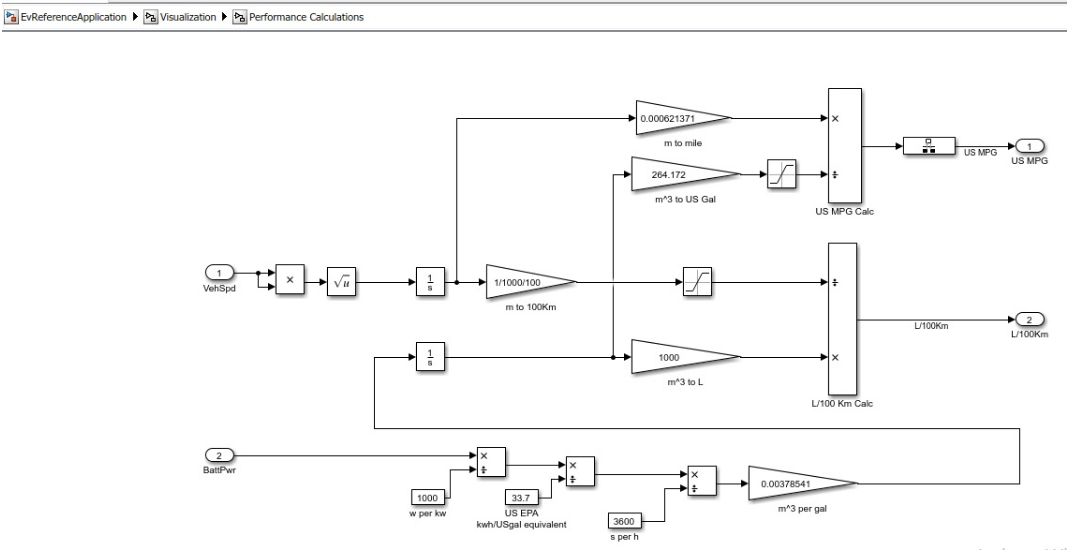The image size is (1067, 551).
Task: Select the product block after VehSpd
Action: coord(290,279)
